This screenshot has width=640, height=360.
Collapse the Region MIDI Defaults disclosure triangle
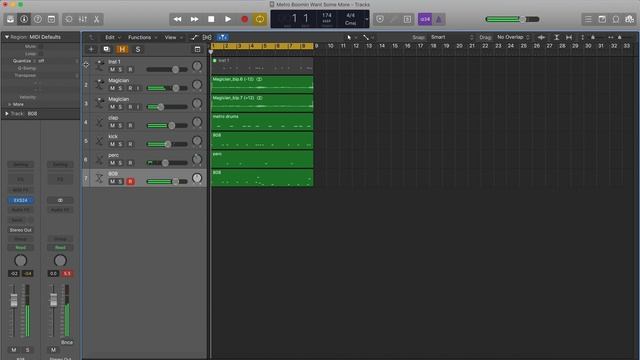(7, 37)
